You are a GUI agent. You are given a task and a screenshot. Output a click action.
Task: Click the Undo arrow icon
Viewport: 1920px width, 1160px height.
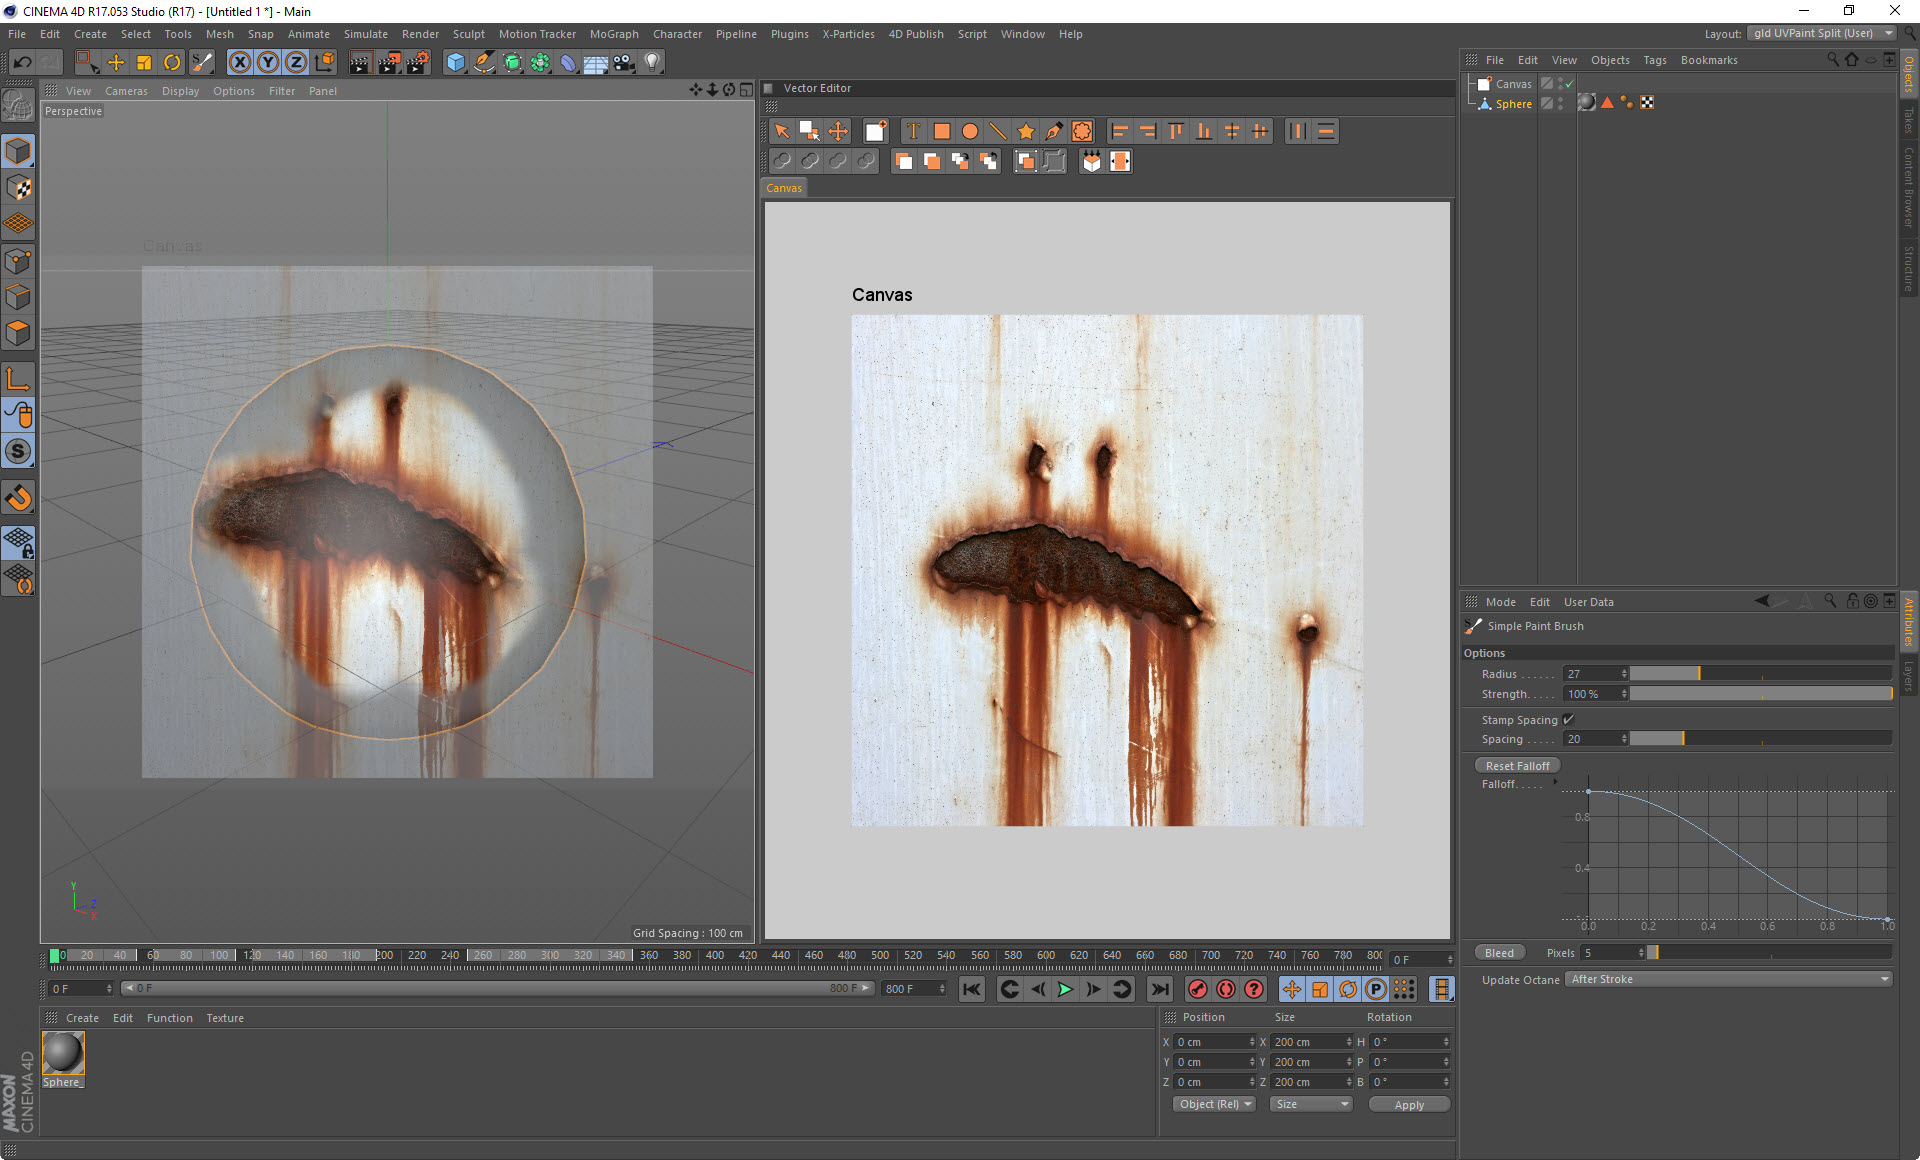point(22,62)
